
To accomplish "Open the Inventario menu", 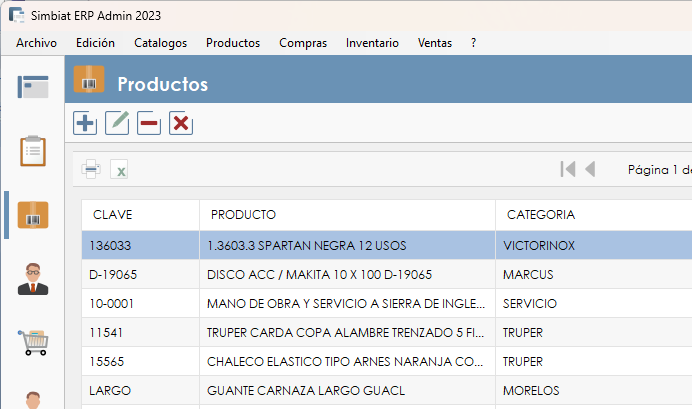I will tap(372, 43).
